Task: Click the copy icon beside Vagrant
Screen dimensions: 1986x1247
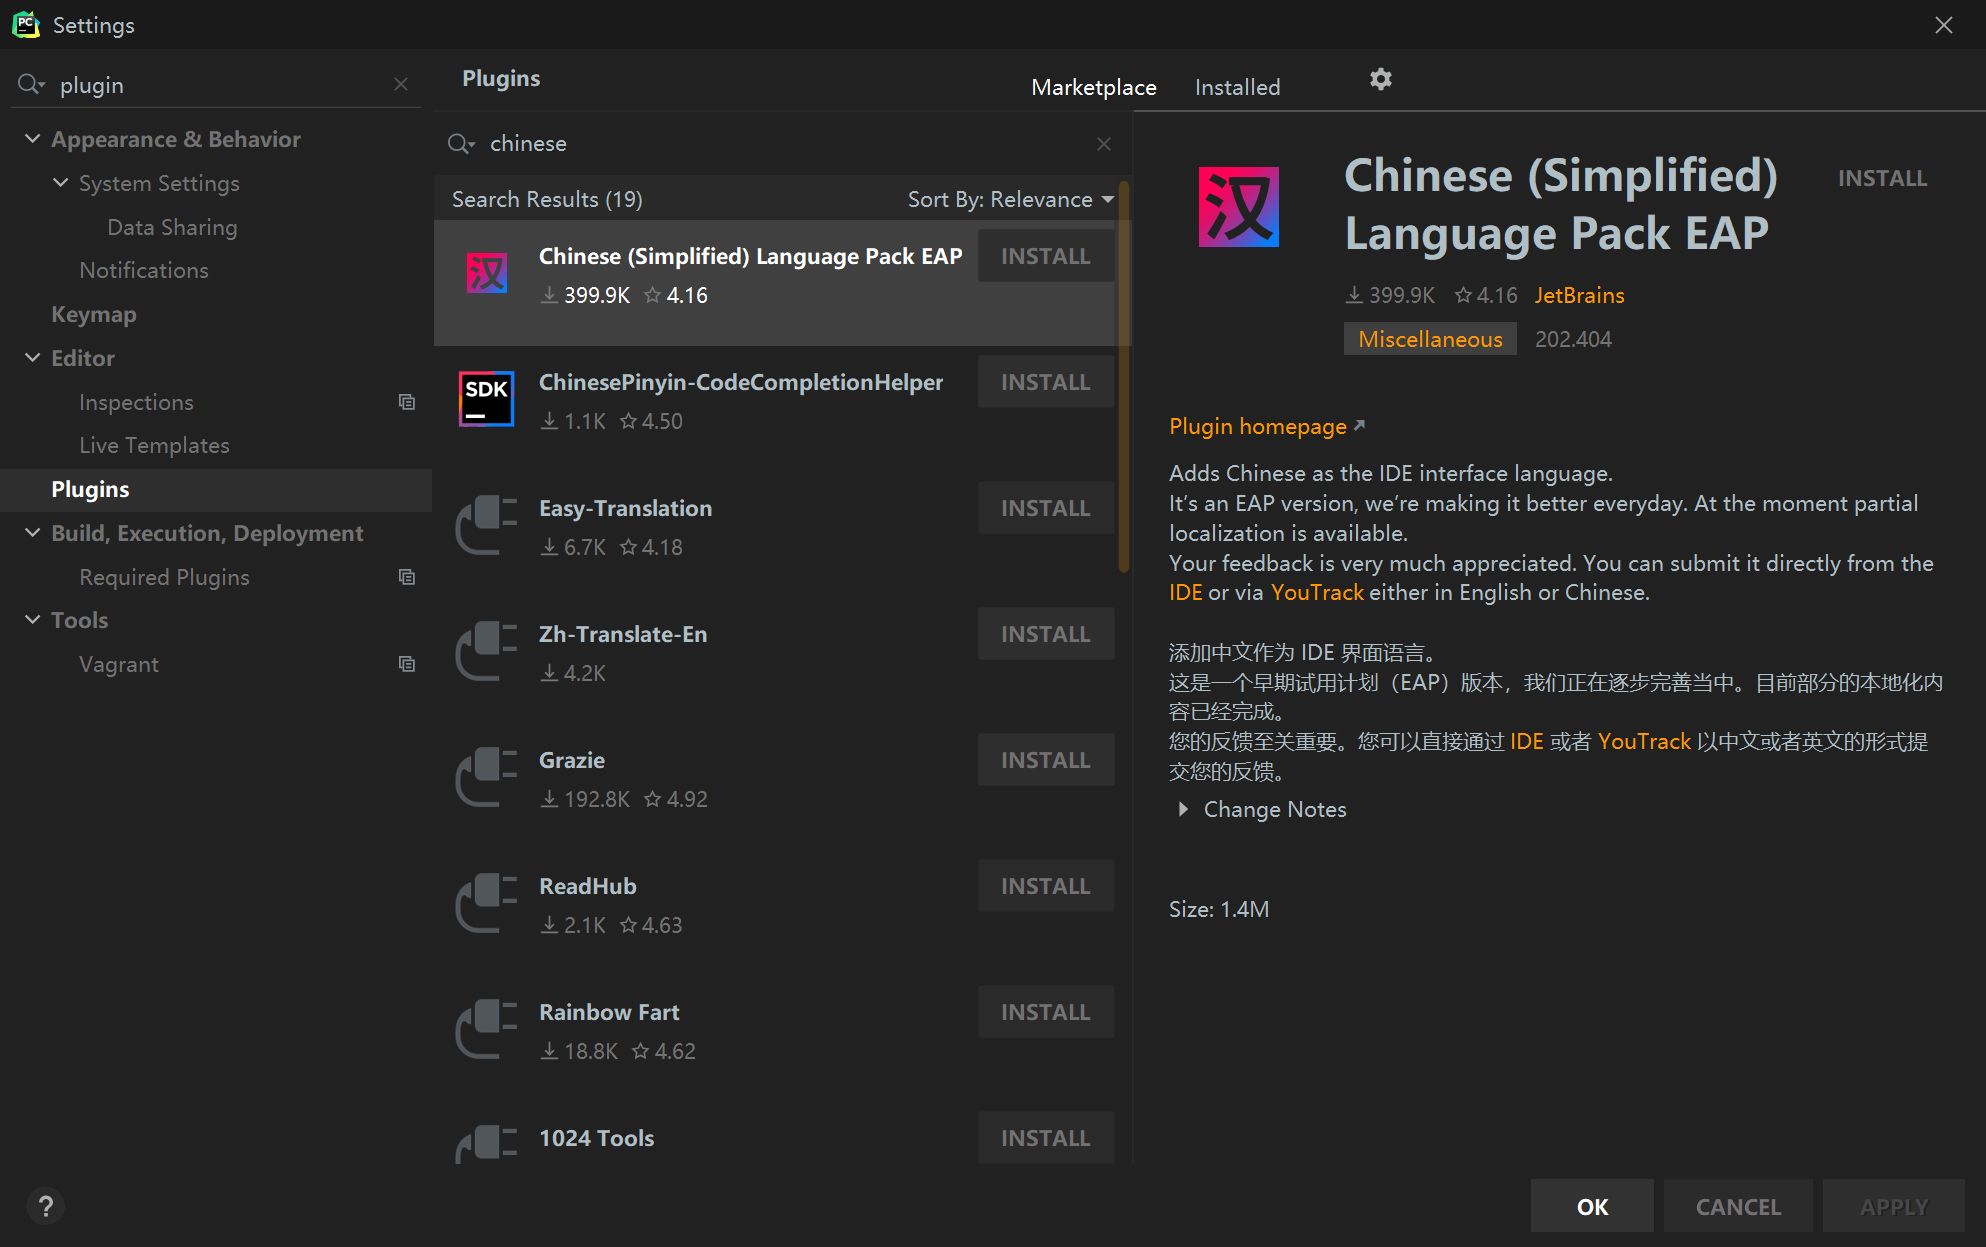Action: pyautogui.click(x=406, y=664)
